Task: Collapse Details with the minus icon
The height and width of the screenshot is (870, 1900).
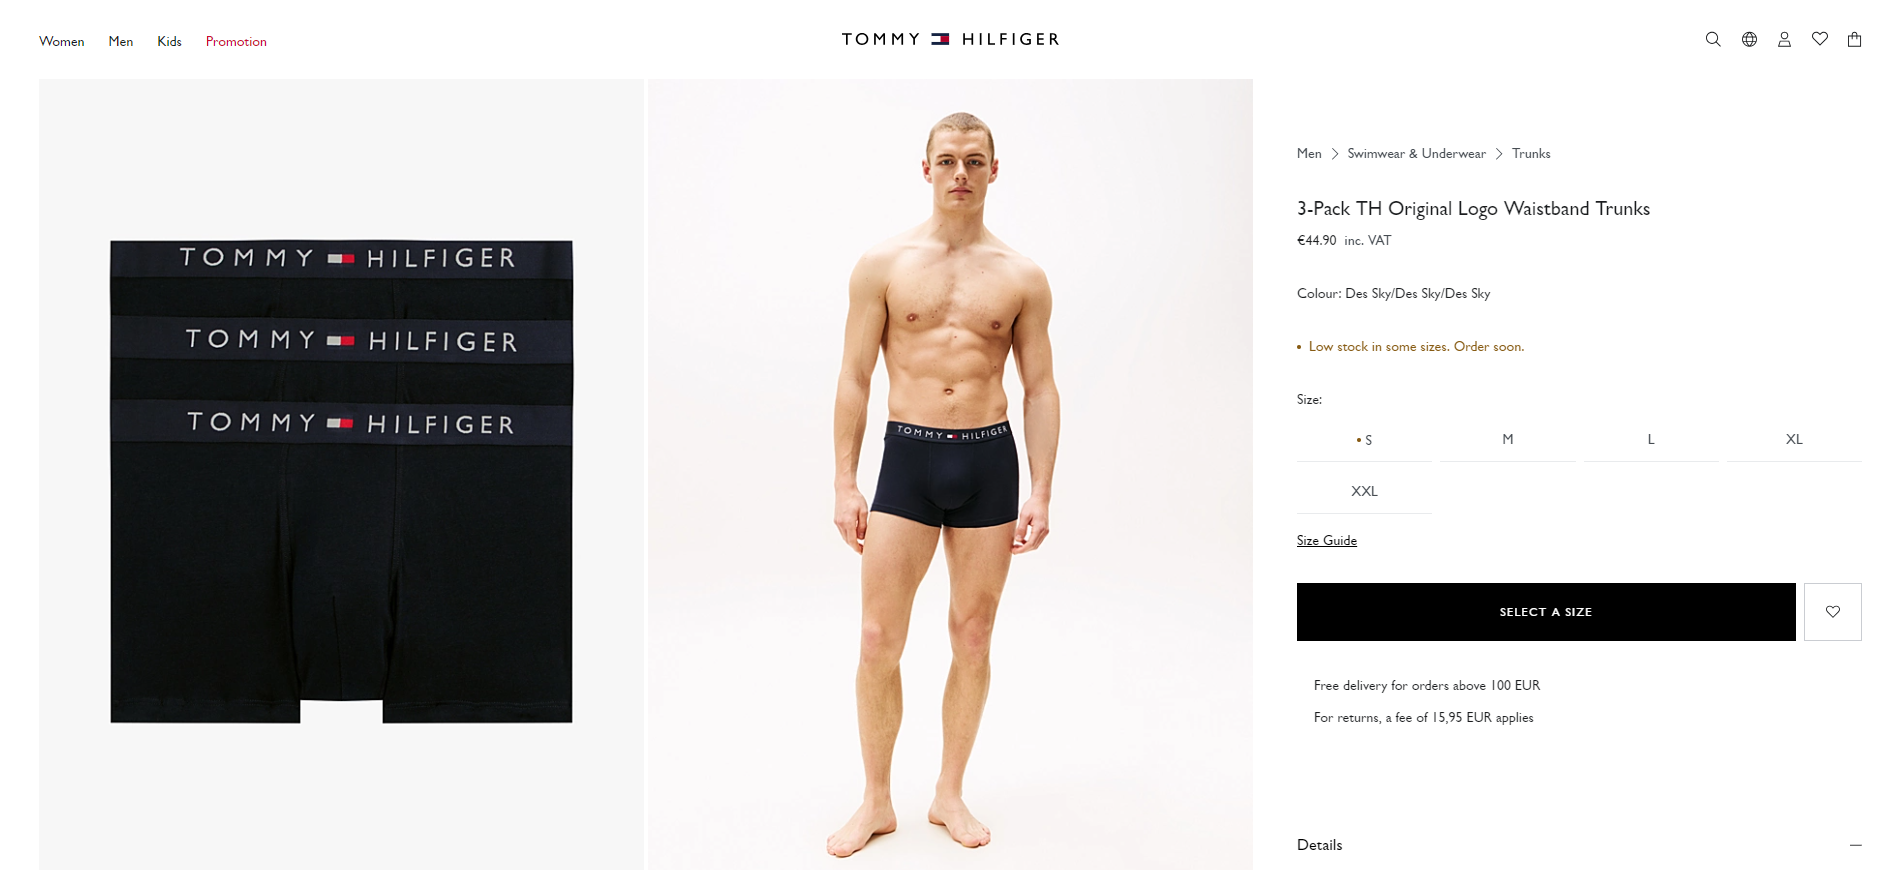Action: [1856, 845]
